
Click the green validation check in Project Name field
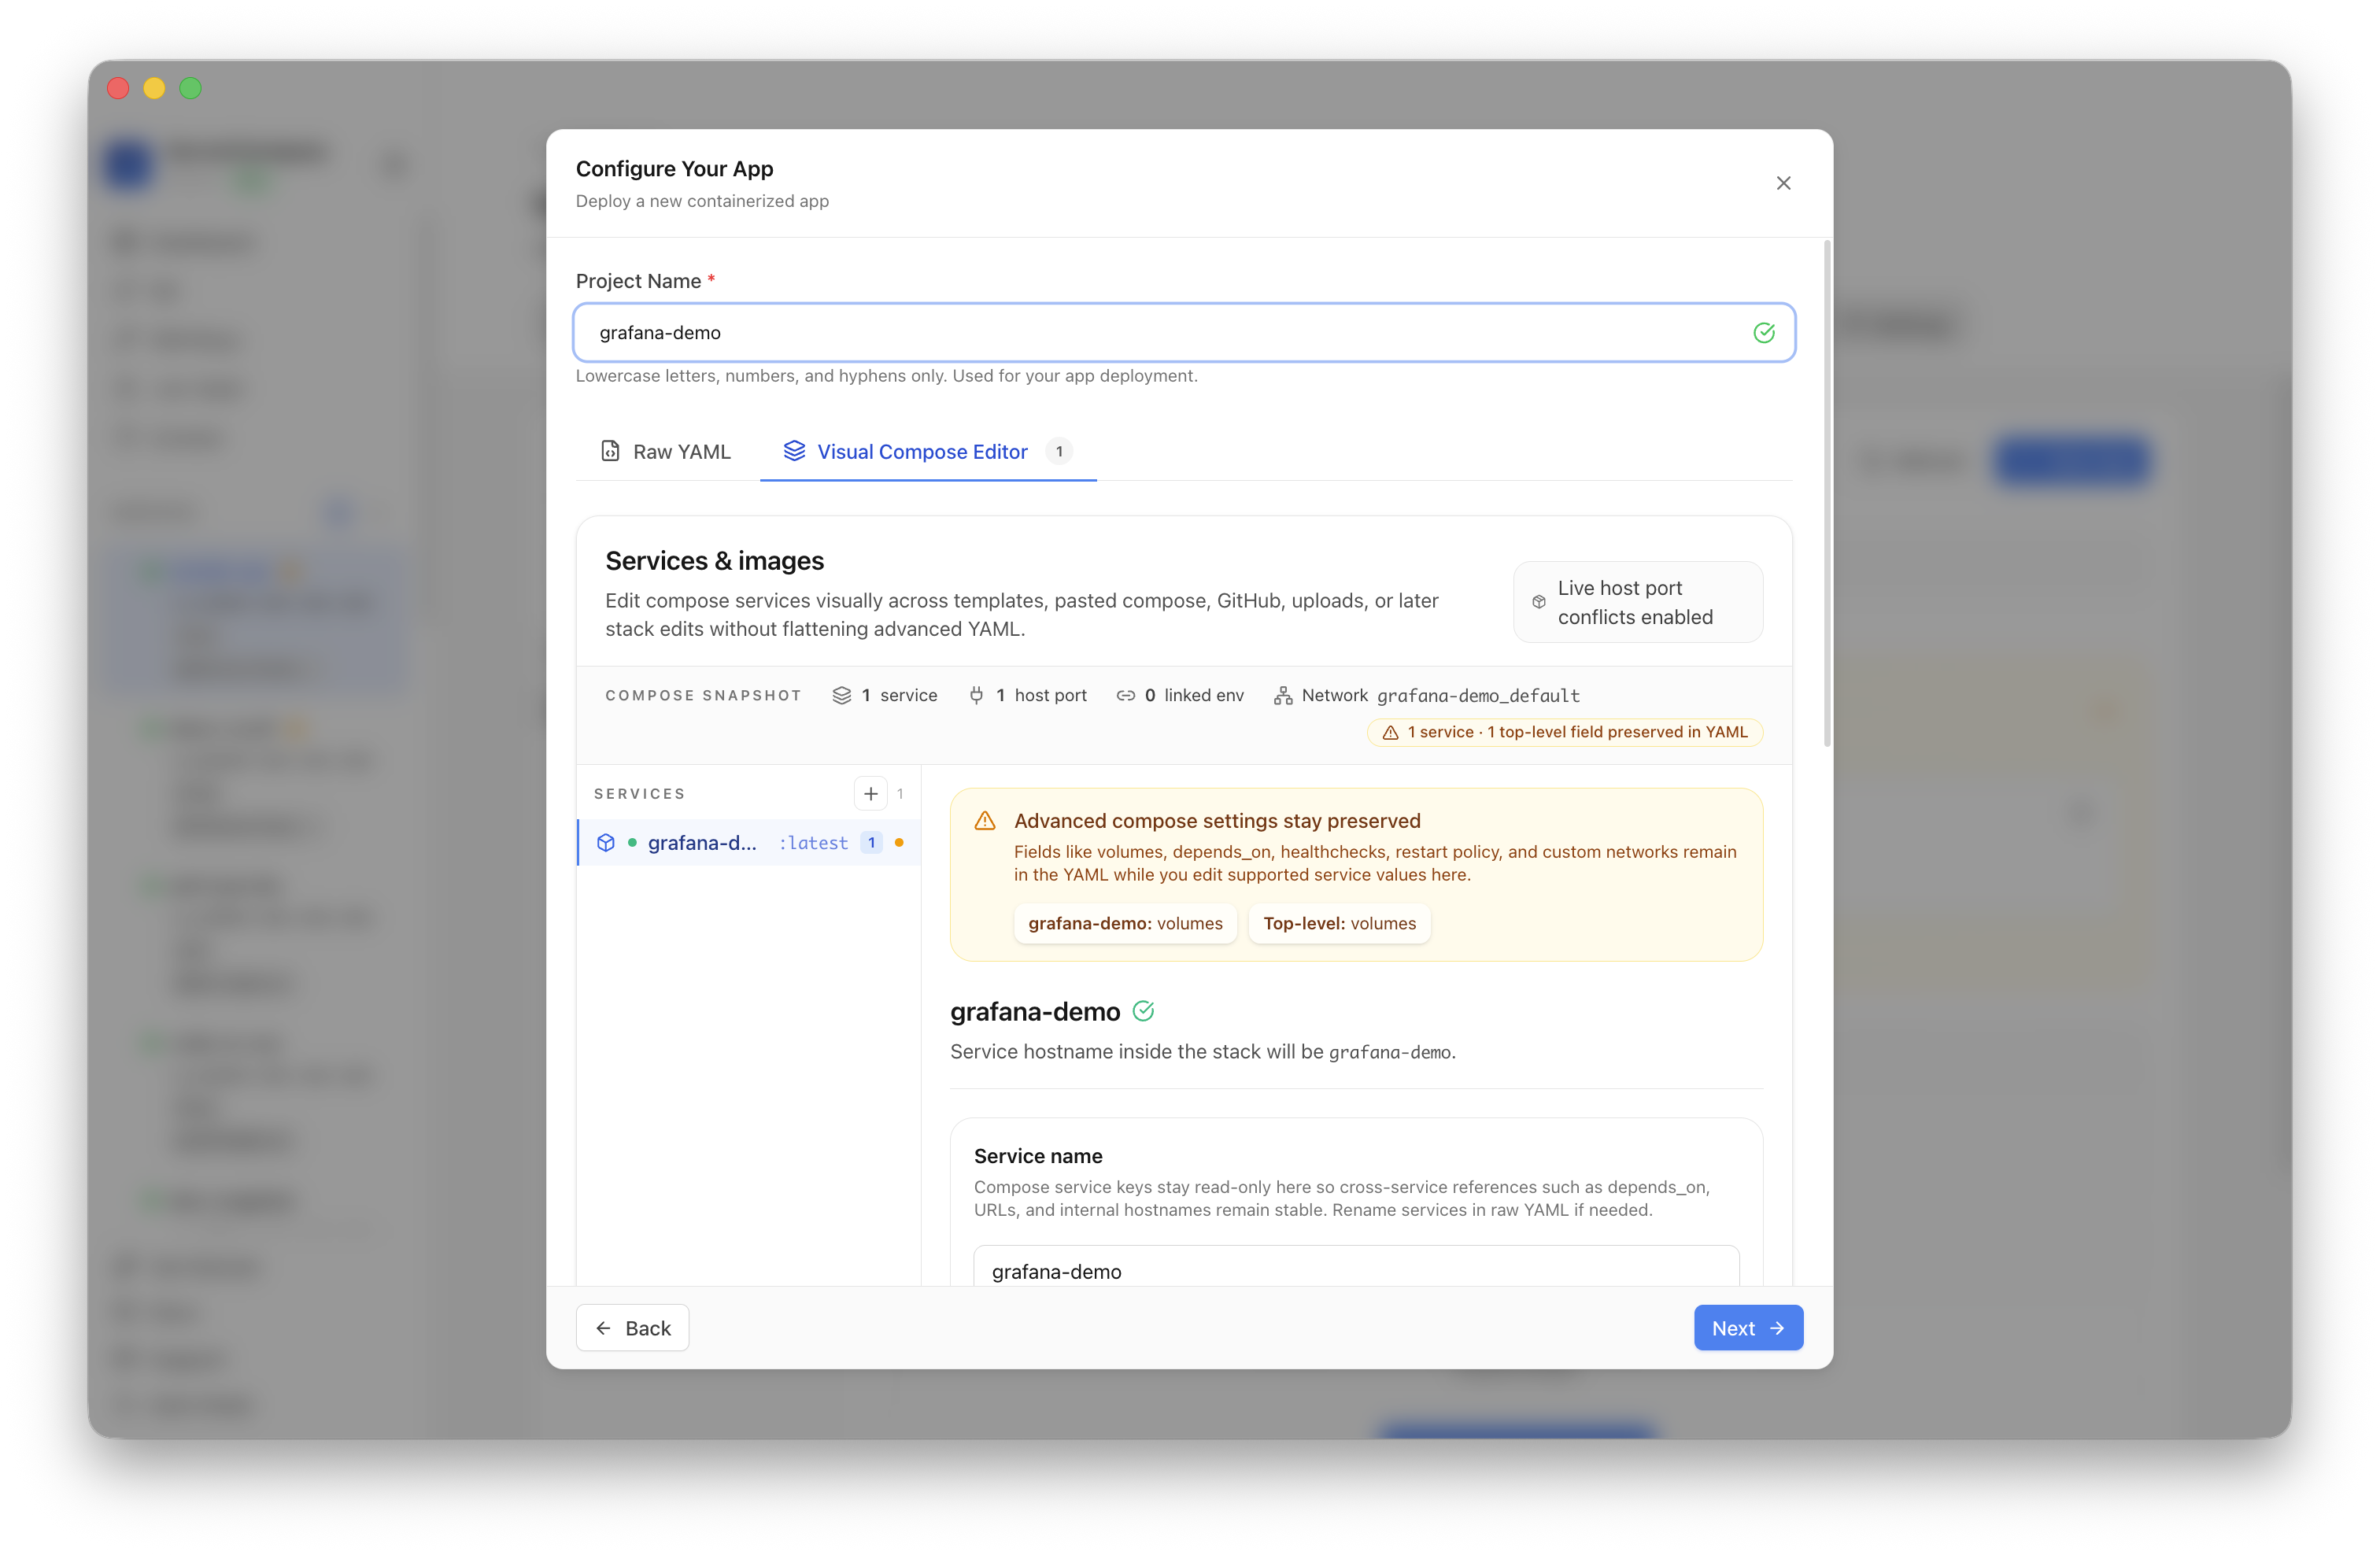(1764, 333)
